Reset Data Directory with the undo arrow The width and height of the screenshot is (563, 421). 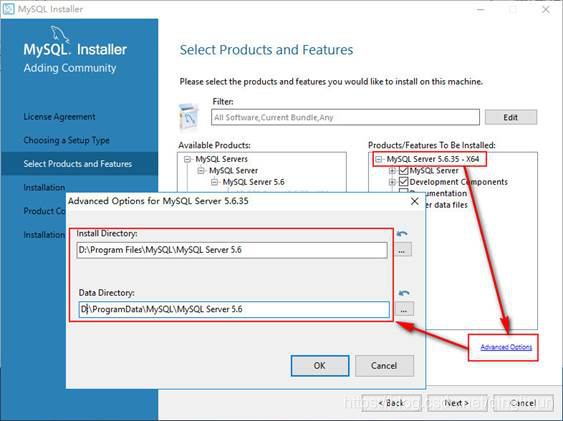pos(404,293)
